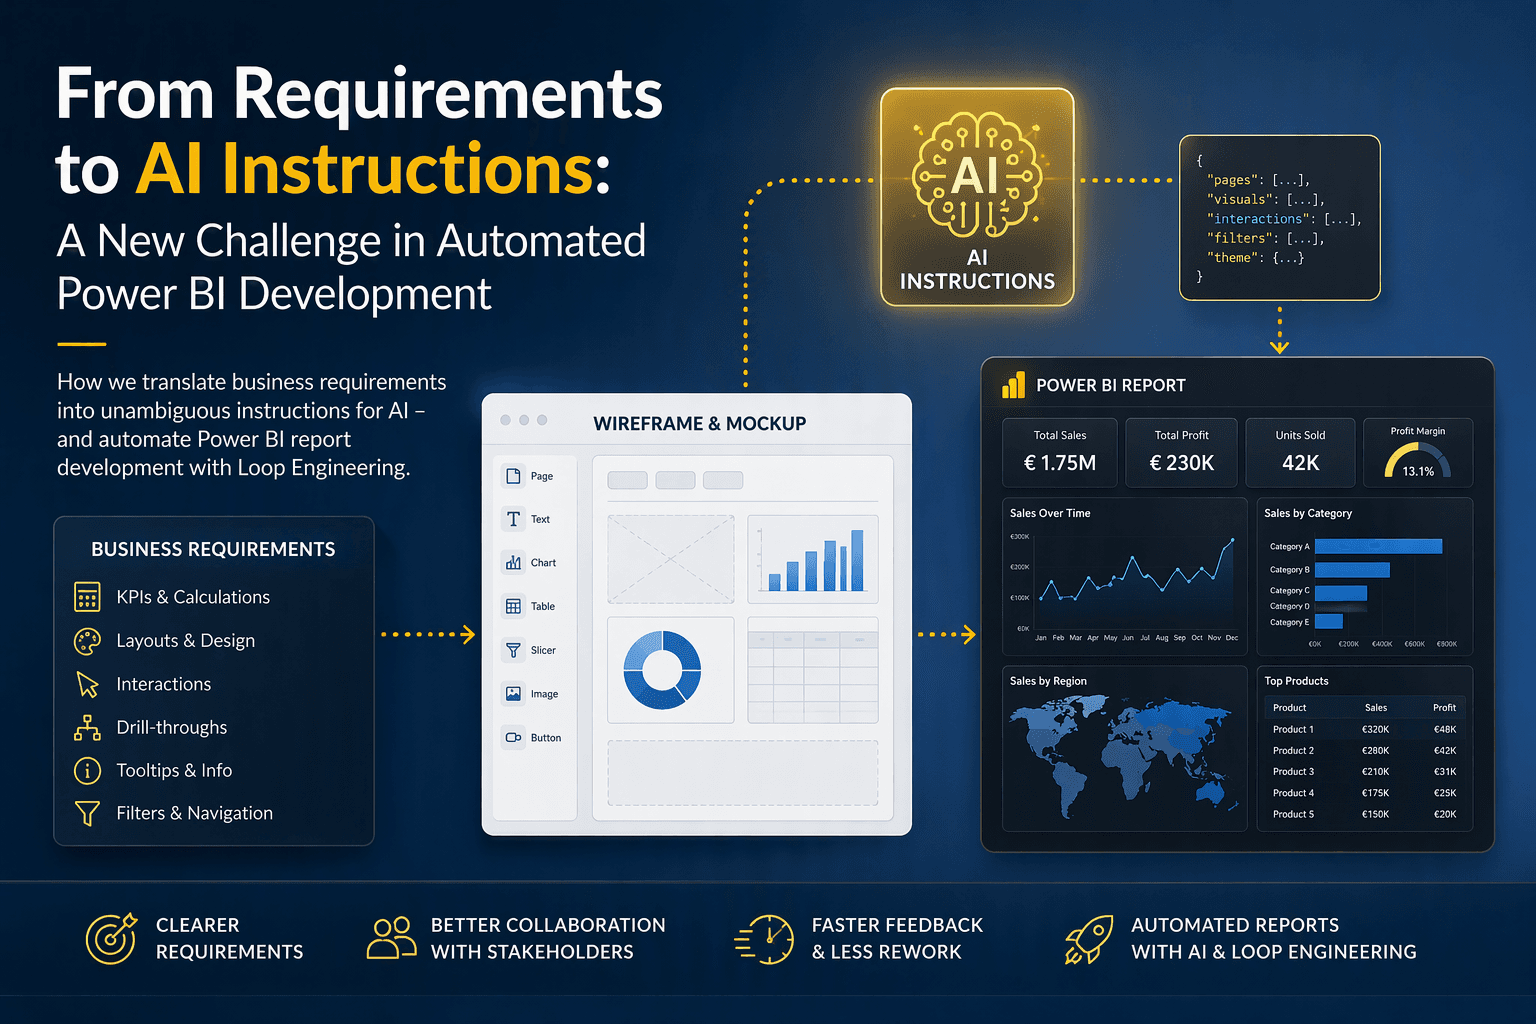1536x1024 pixels.
Task: Select the bar chart tile in the wireframe
Action: [813, 559]
